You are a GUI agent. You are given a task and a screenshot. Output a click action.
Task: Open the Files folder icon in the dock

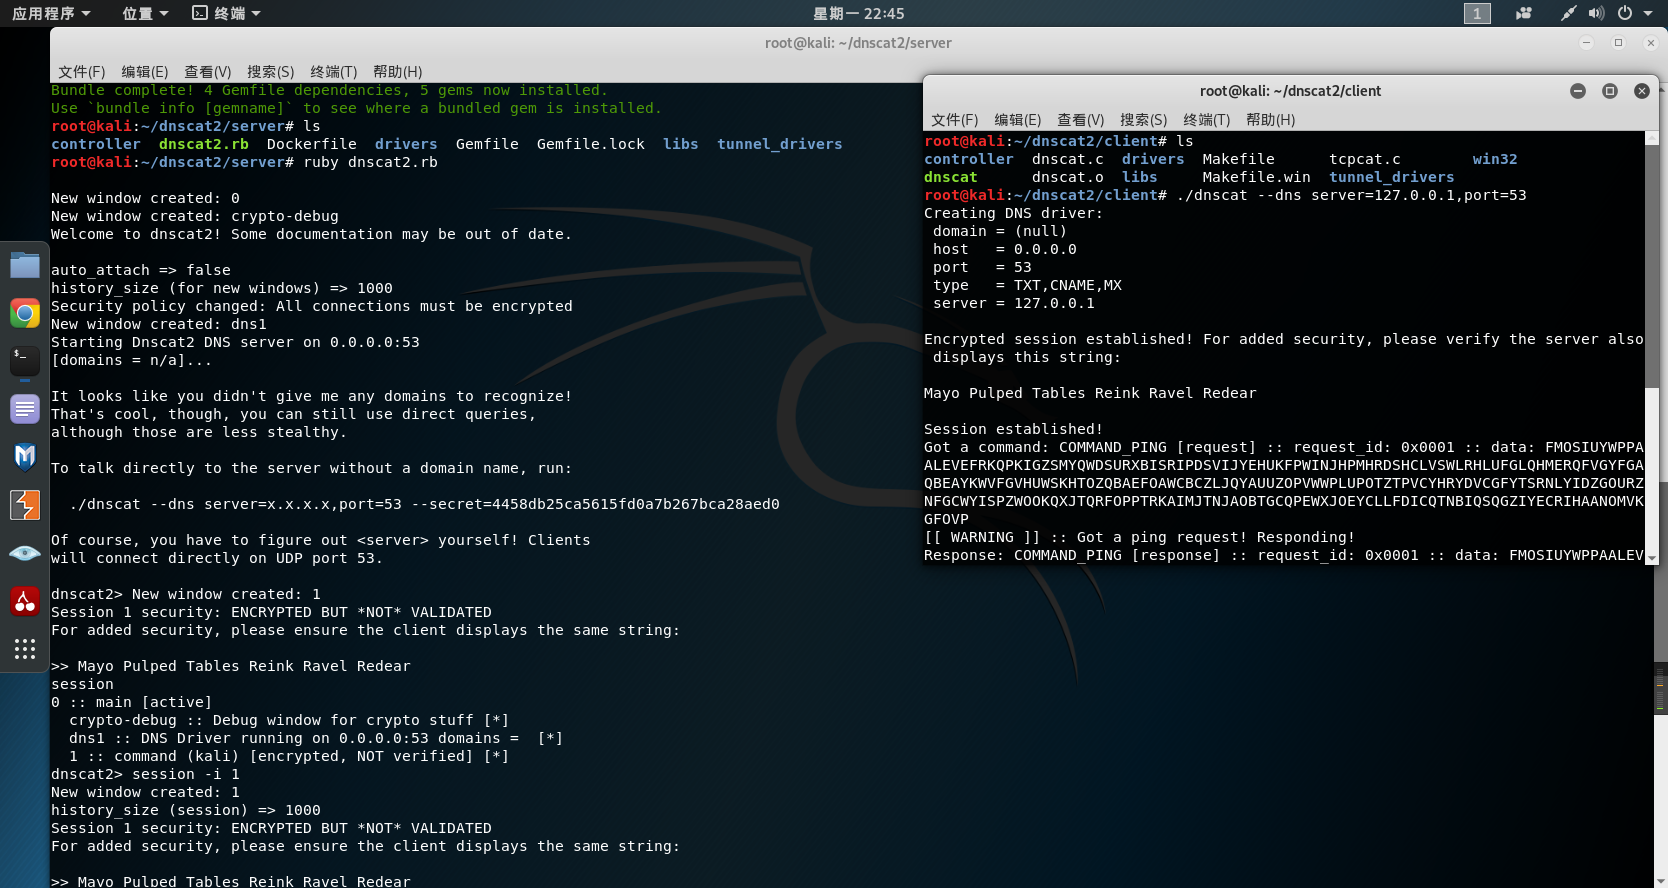click(x=25, y=265)
